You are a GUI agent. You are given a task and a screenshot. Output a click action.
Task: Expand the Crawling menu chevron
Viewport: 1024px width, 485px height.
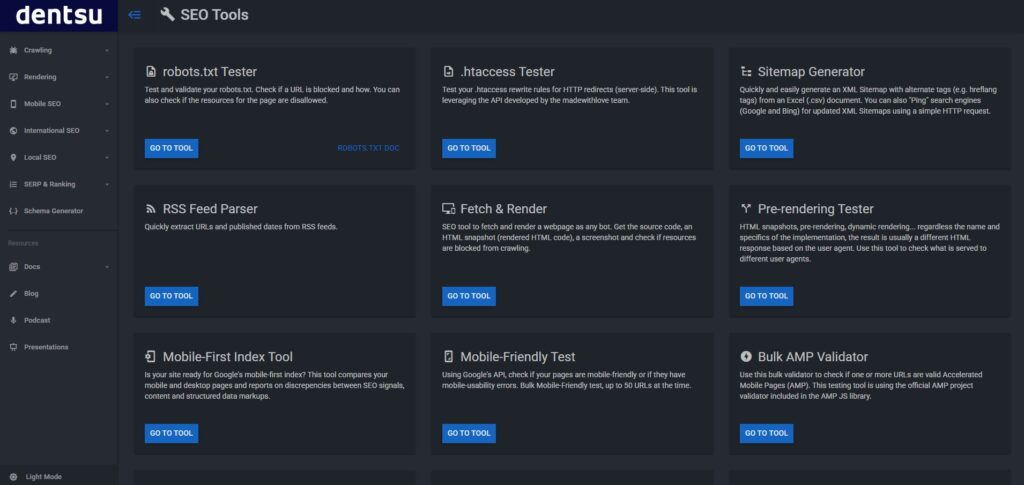(x=107, y=50)
